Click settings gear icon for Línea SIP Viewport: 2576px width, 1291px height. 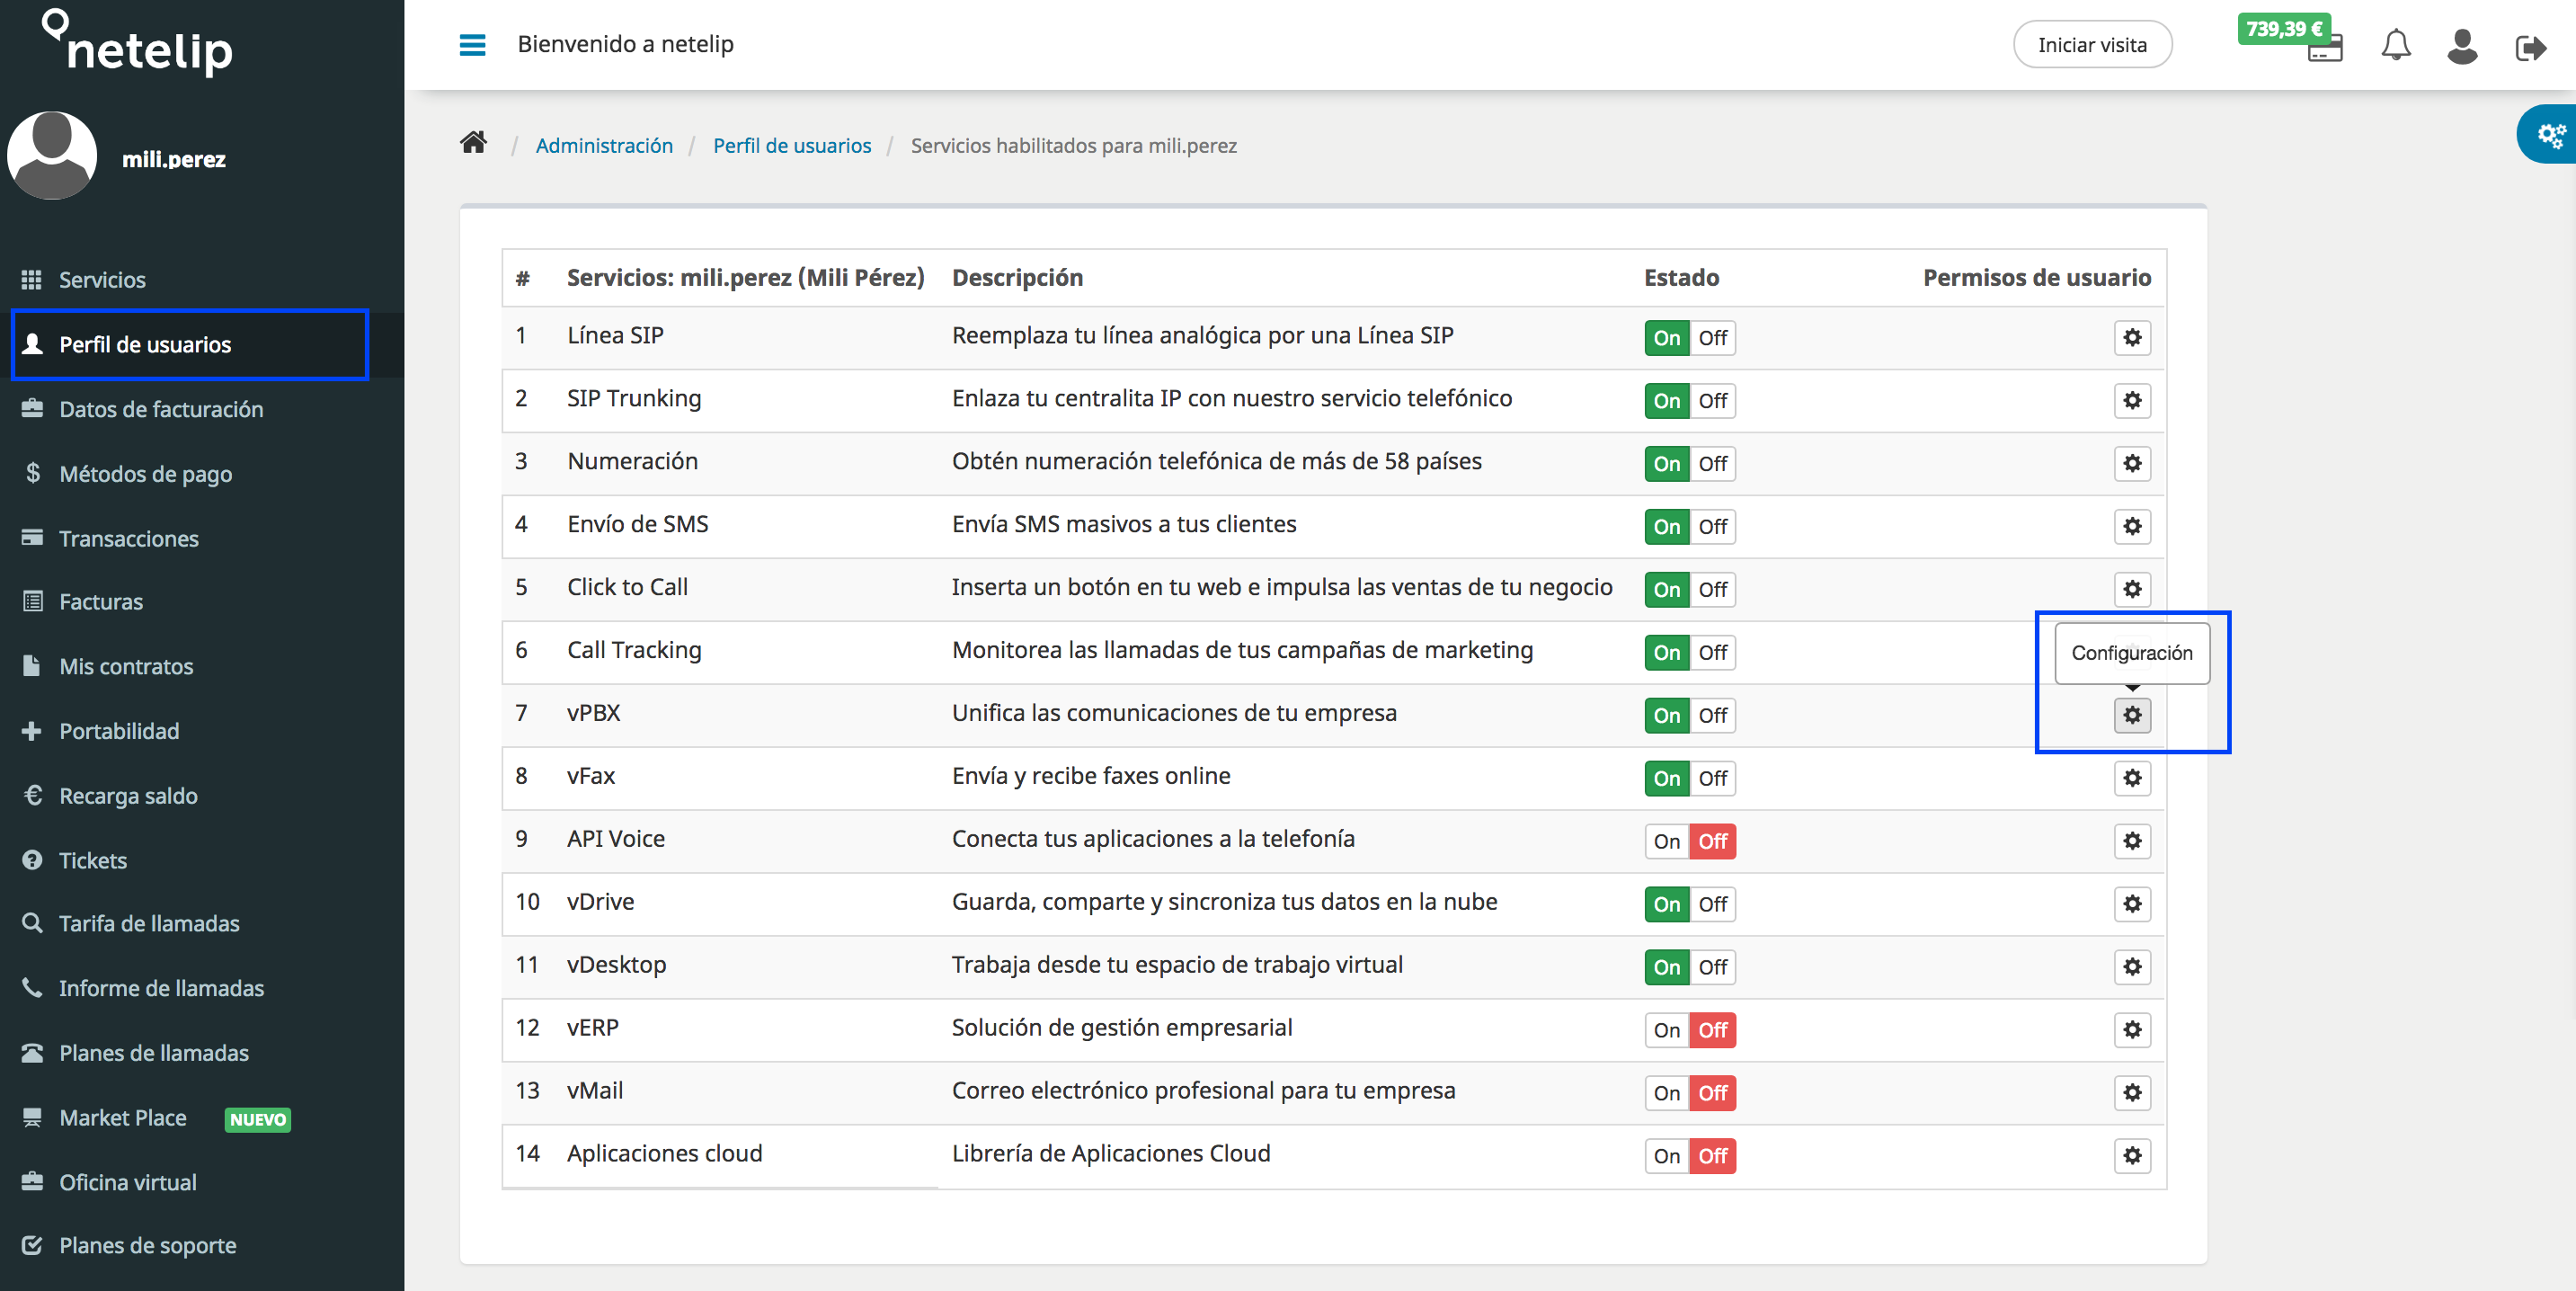[x=2132, y=337]
